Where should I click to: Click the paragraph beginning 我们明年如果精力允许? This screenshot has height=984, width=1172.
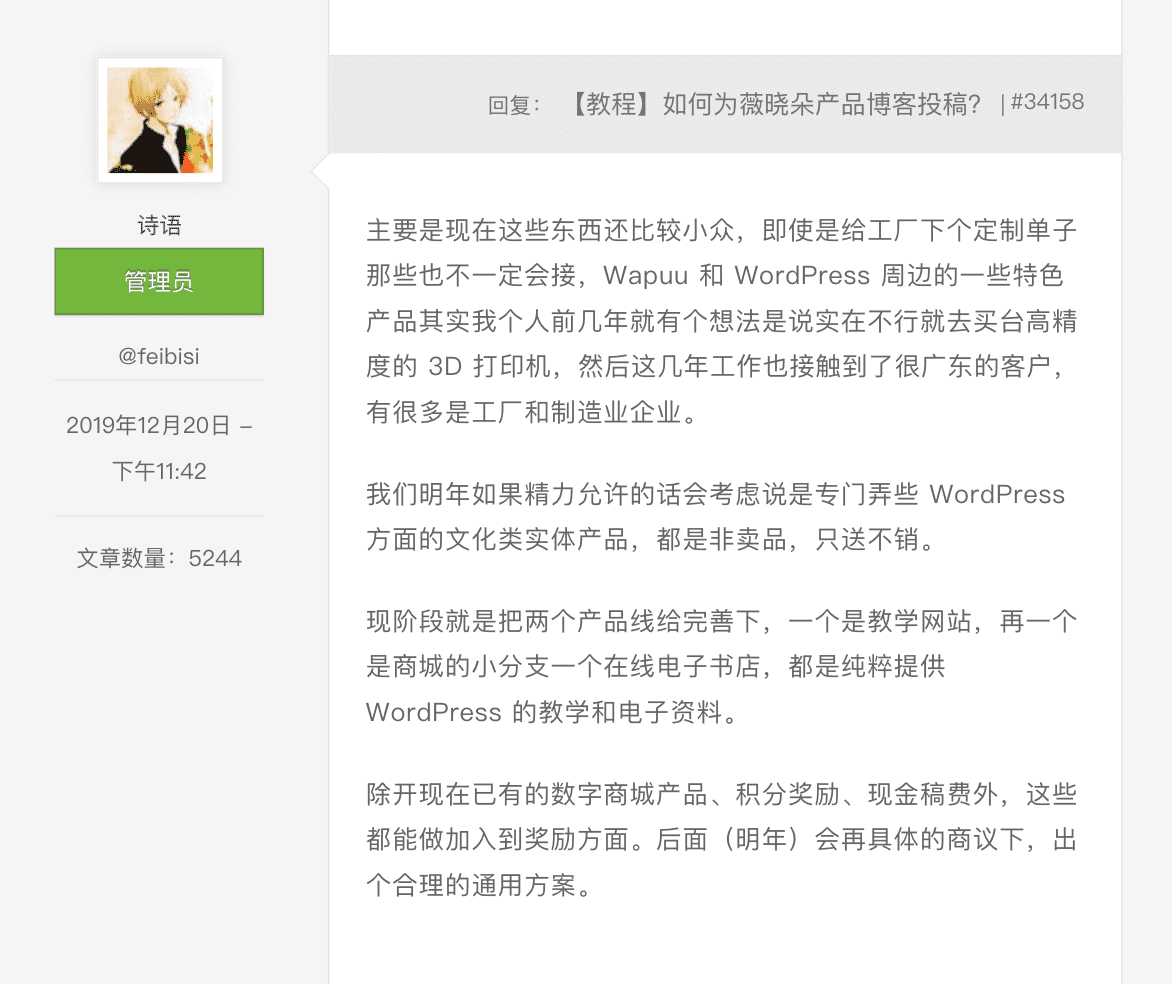[715, 517]
